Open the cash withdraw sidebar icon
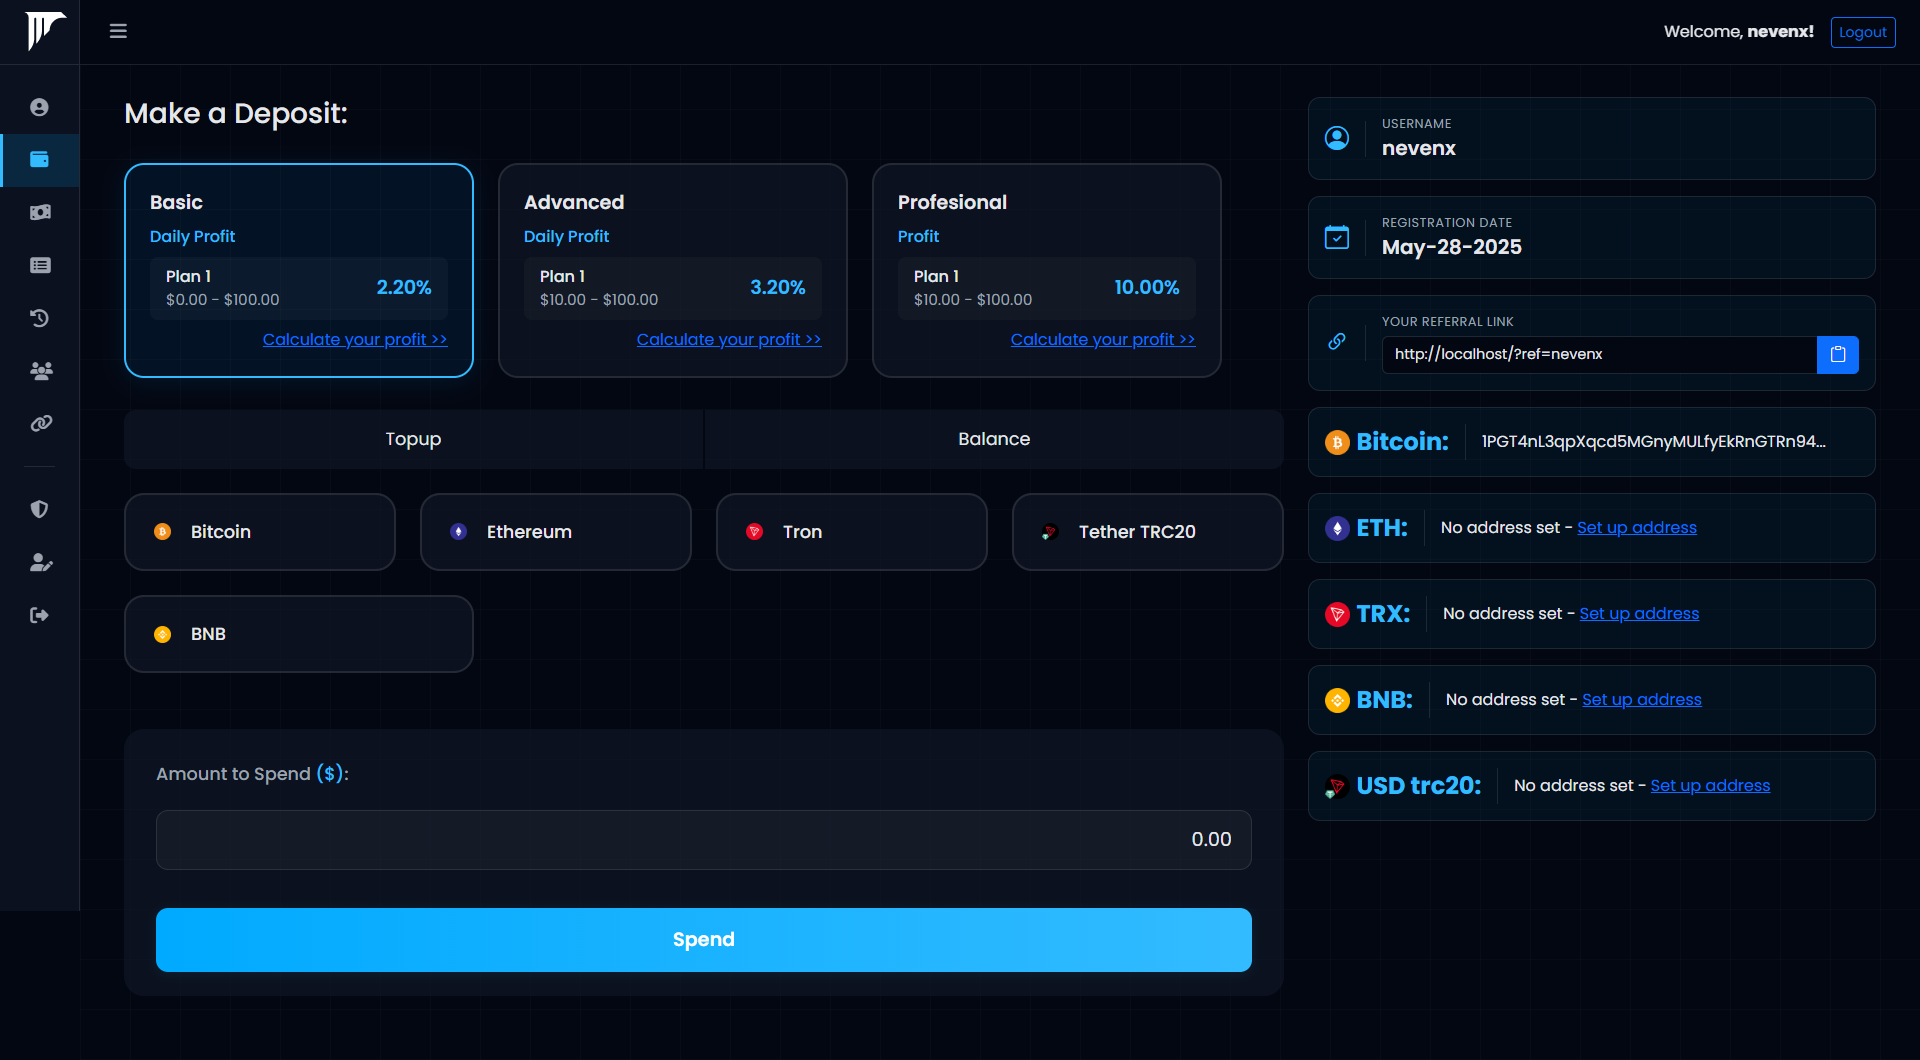 [x=40, y=212]
